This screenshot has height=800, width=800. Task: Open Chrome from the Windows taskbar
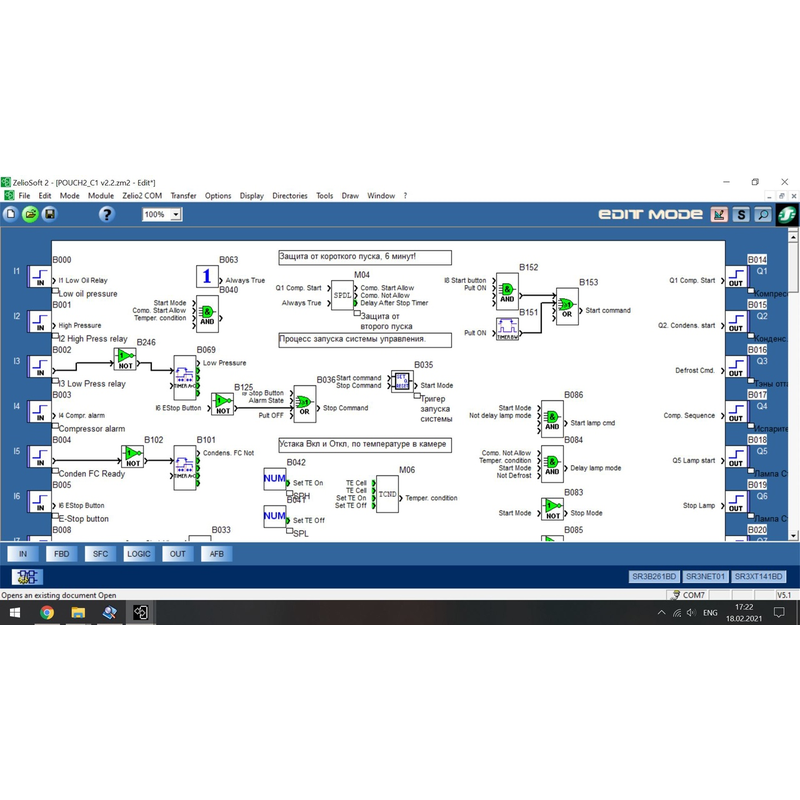click(x=47, y=613)
